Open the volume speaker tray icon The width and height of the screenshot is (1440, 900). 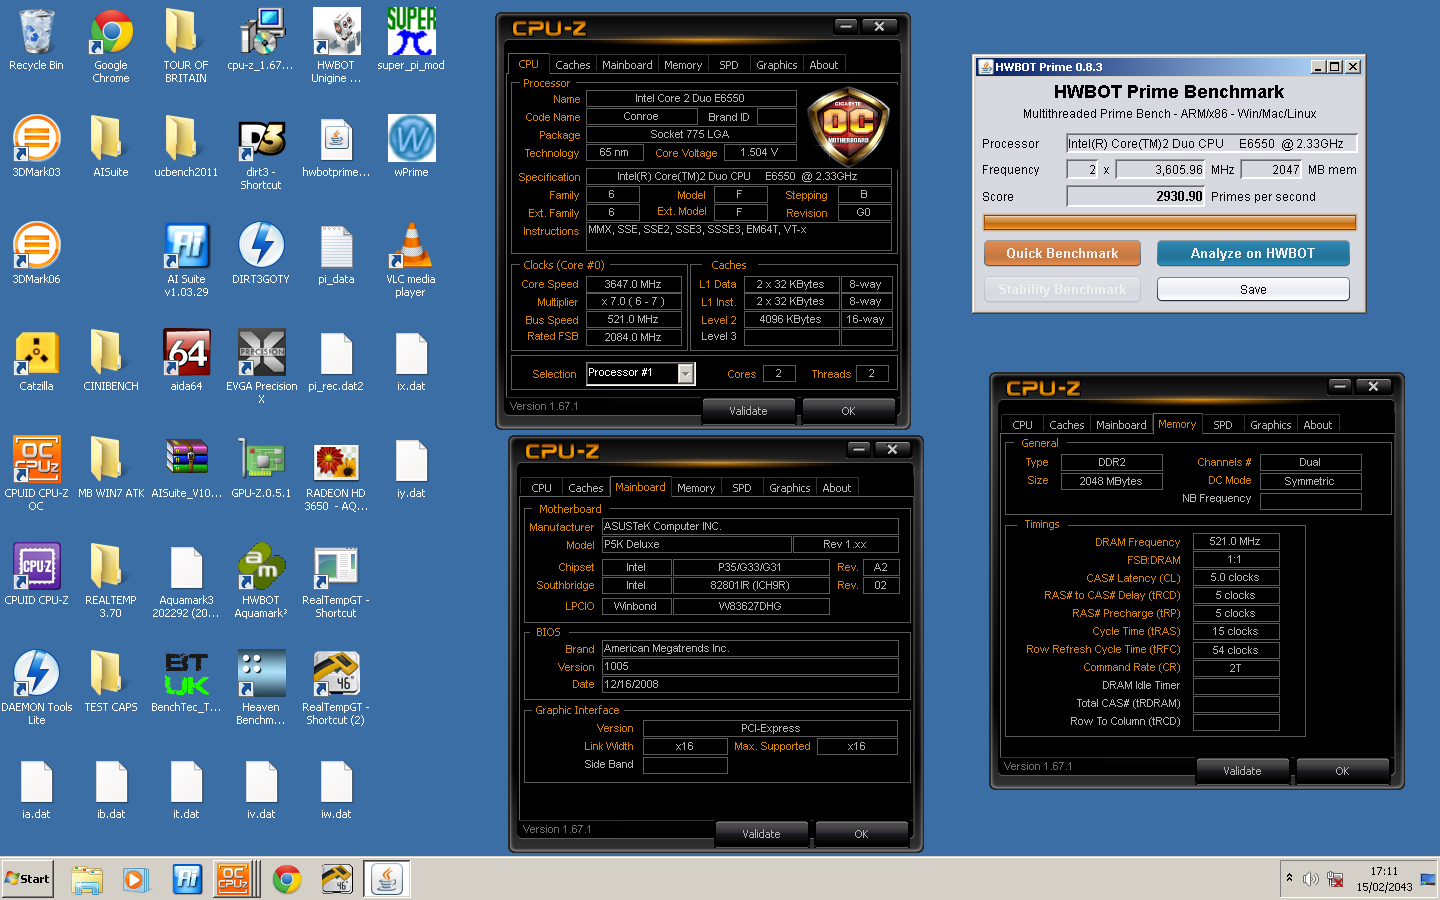[1311, 879]
